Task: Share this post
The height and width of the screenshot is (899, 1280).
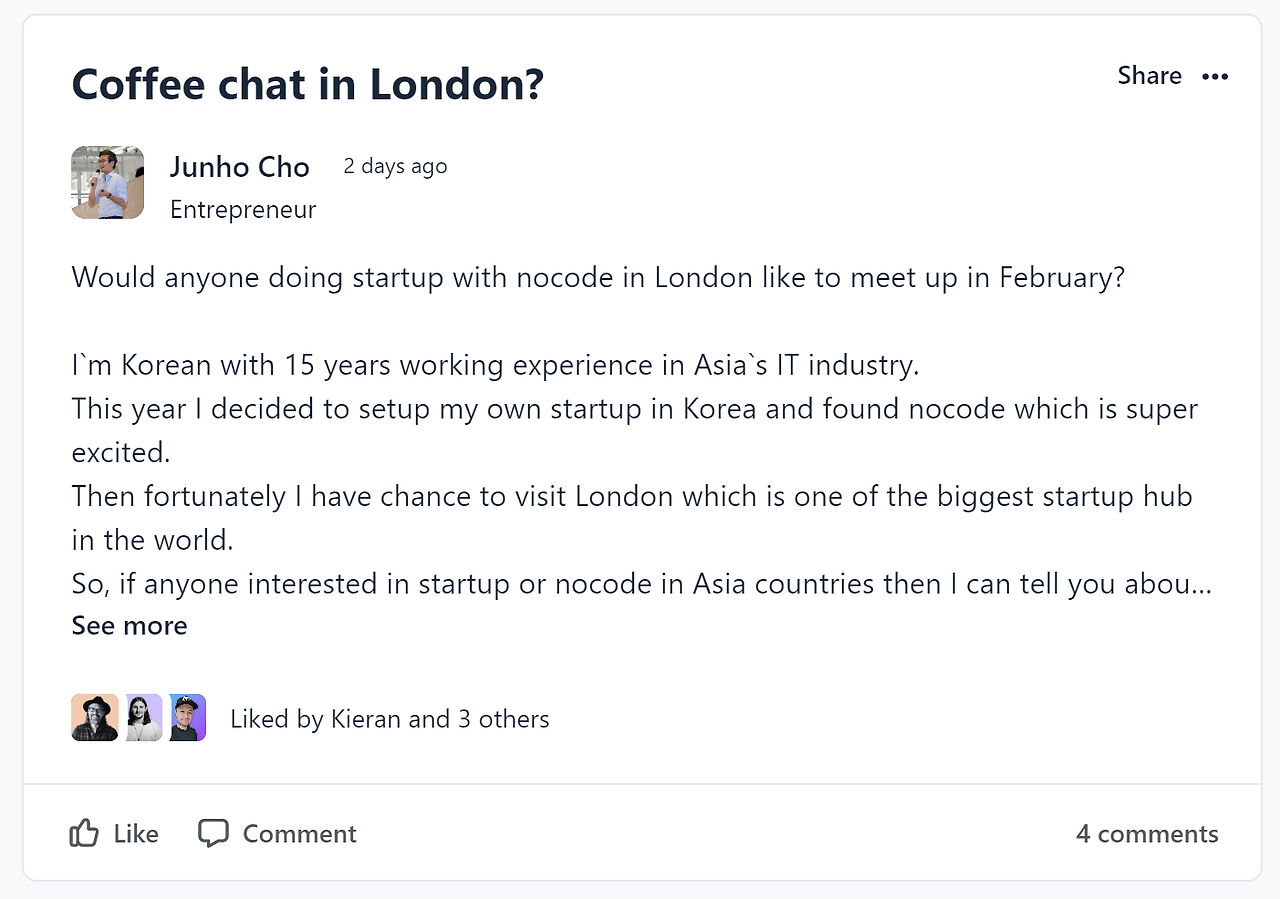Action: coord(1149,76)
